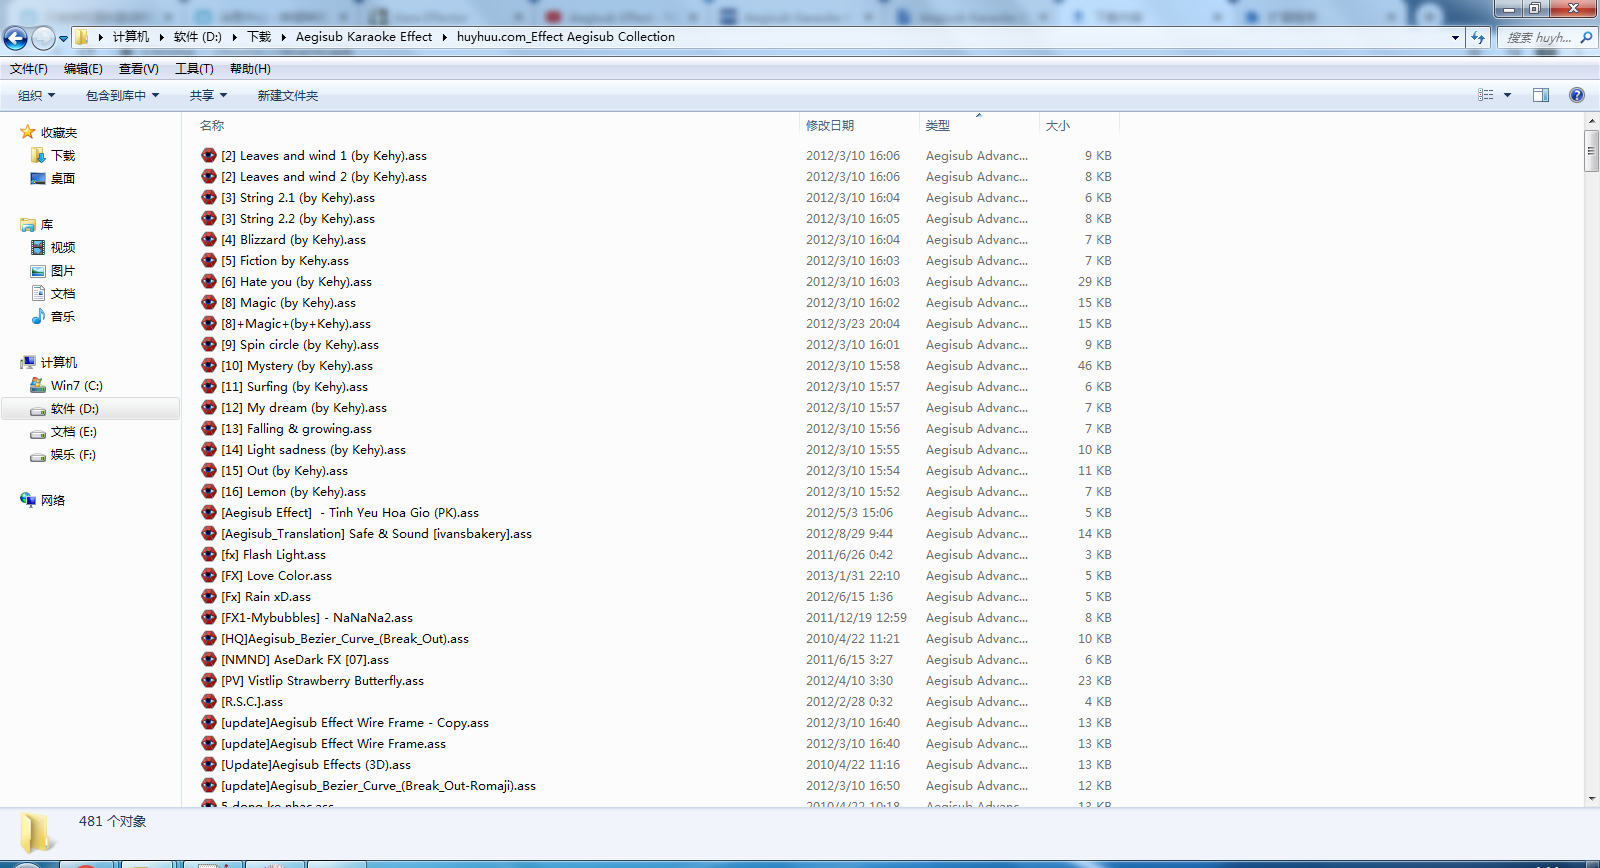Open the address bar history dropdown

point(1455,38)
